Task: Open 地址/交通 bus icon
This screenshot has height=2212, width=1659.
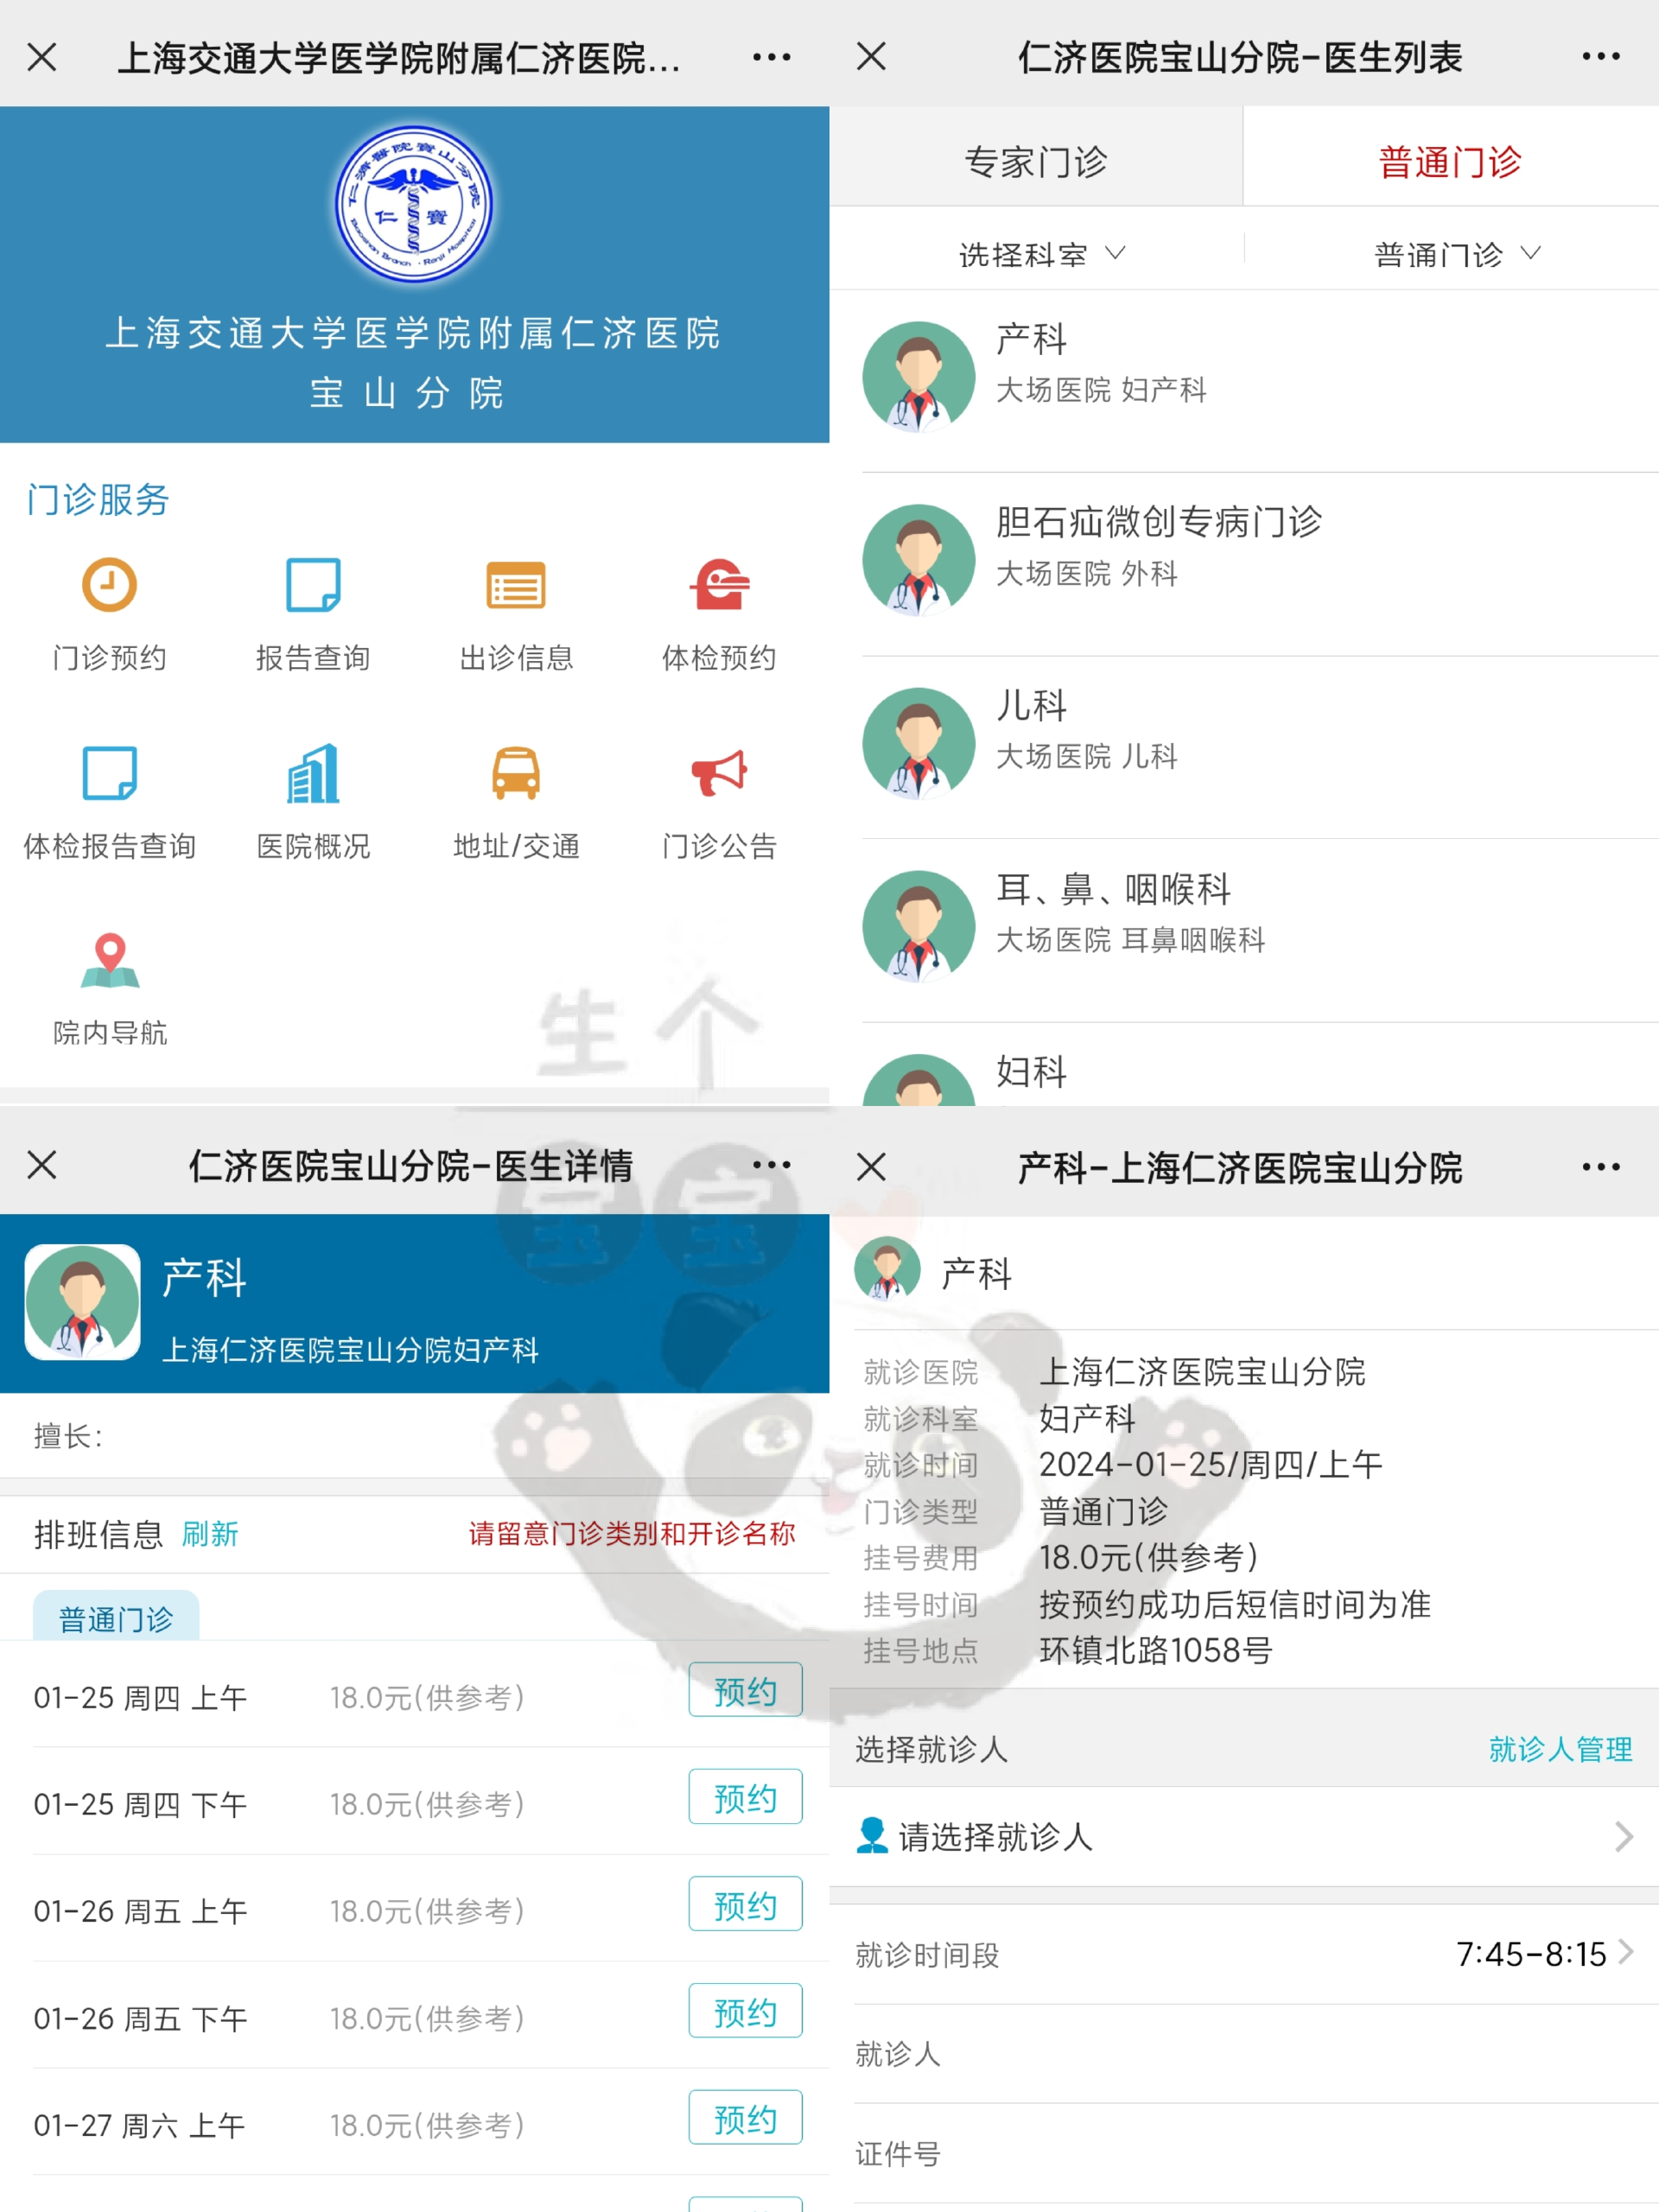Action: coord(516,772)
